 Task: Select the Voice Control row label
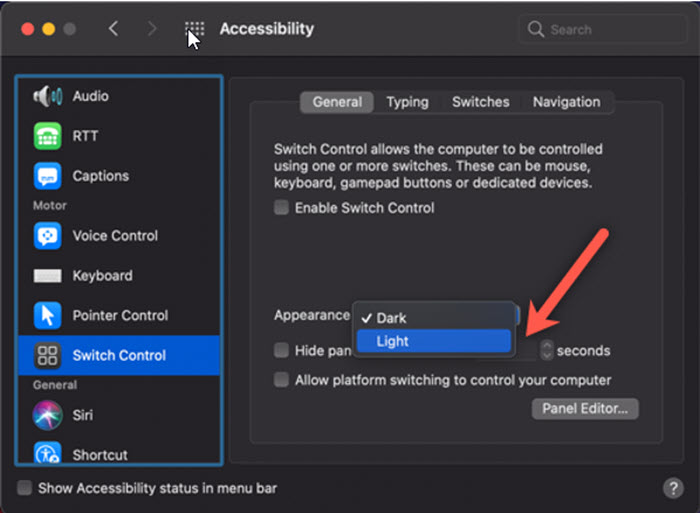click(115, 235)
